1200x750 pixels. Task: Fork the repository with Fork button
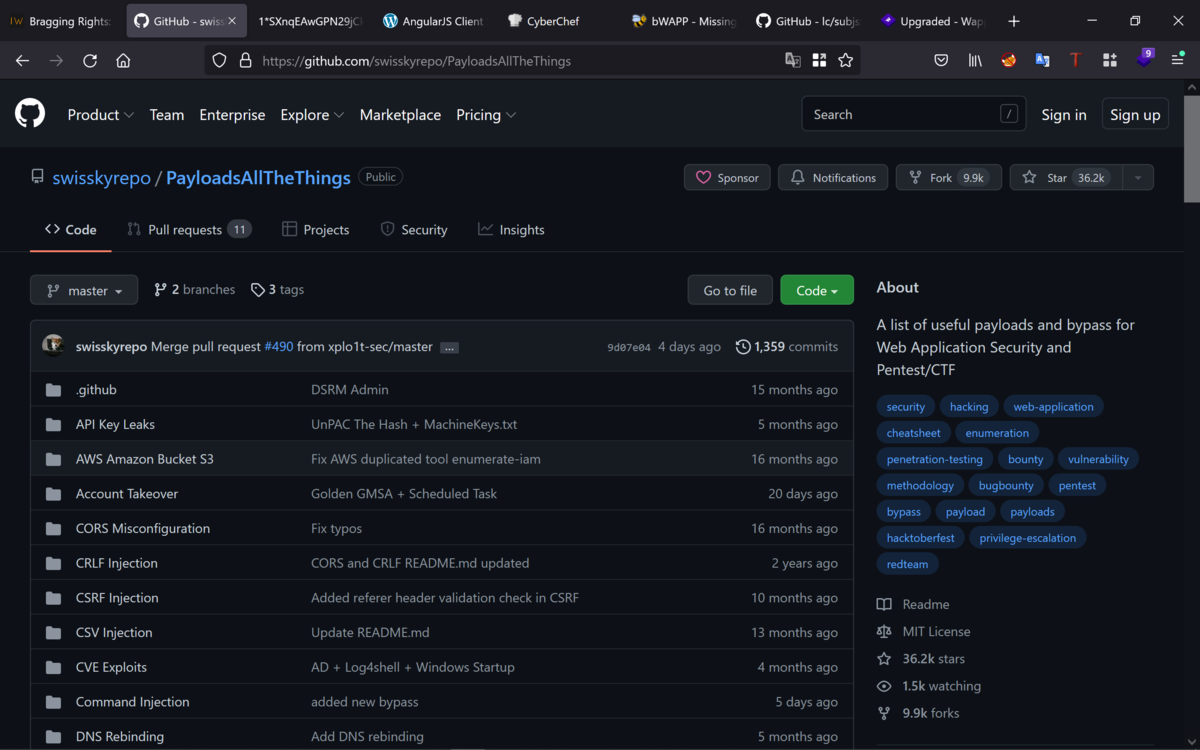click(949, 178)
